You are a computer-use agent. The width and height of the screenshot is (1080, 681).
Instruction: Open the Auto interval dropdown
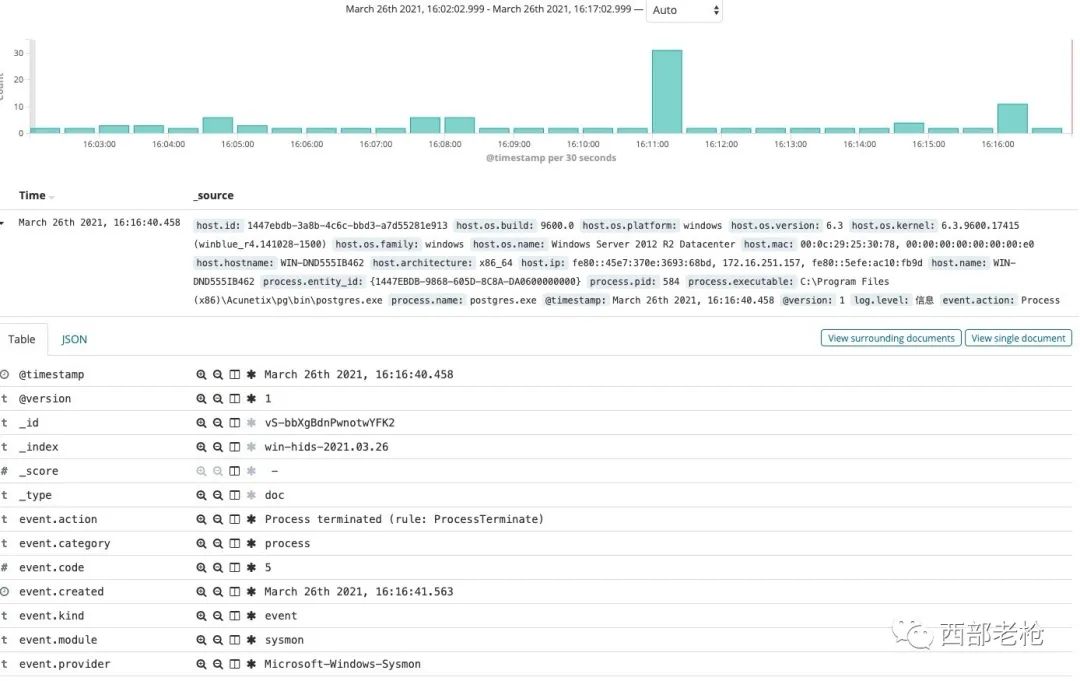(x=684, y=10)
